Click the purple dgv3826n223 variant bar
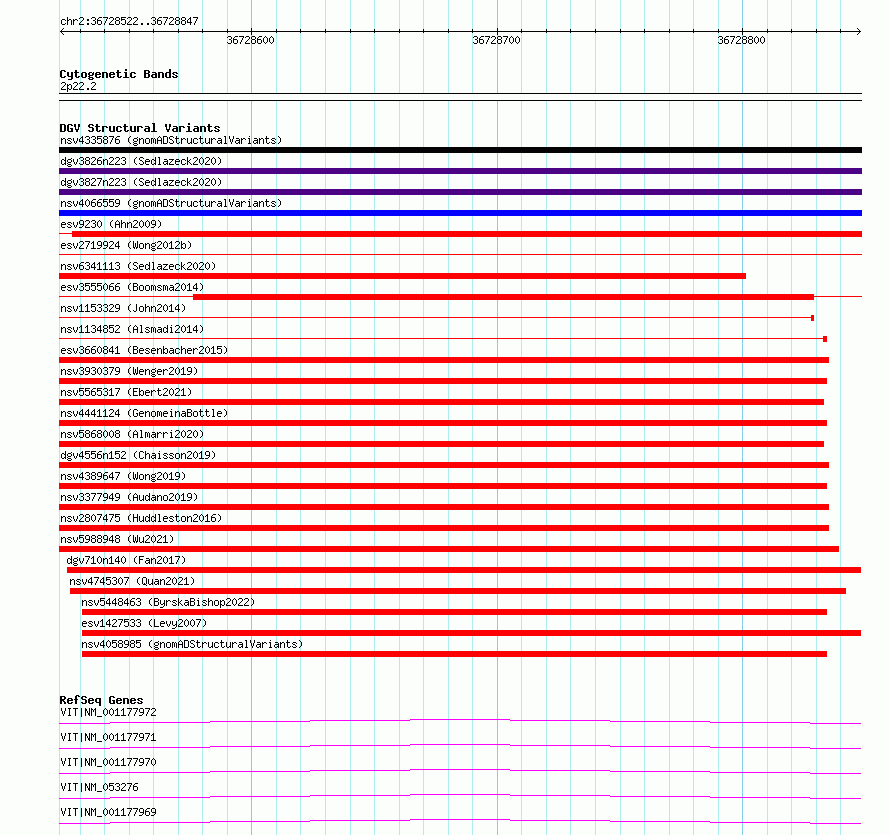Screen dimensions: 890x835 click(460, 171)
